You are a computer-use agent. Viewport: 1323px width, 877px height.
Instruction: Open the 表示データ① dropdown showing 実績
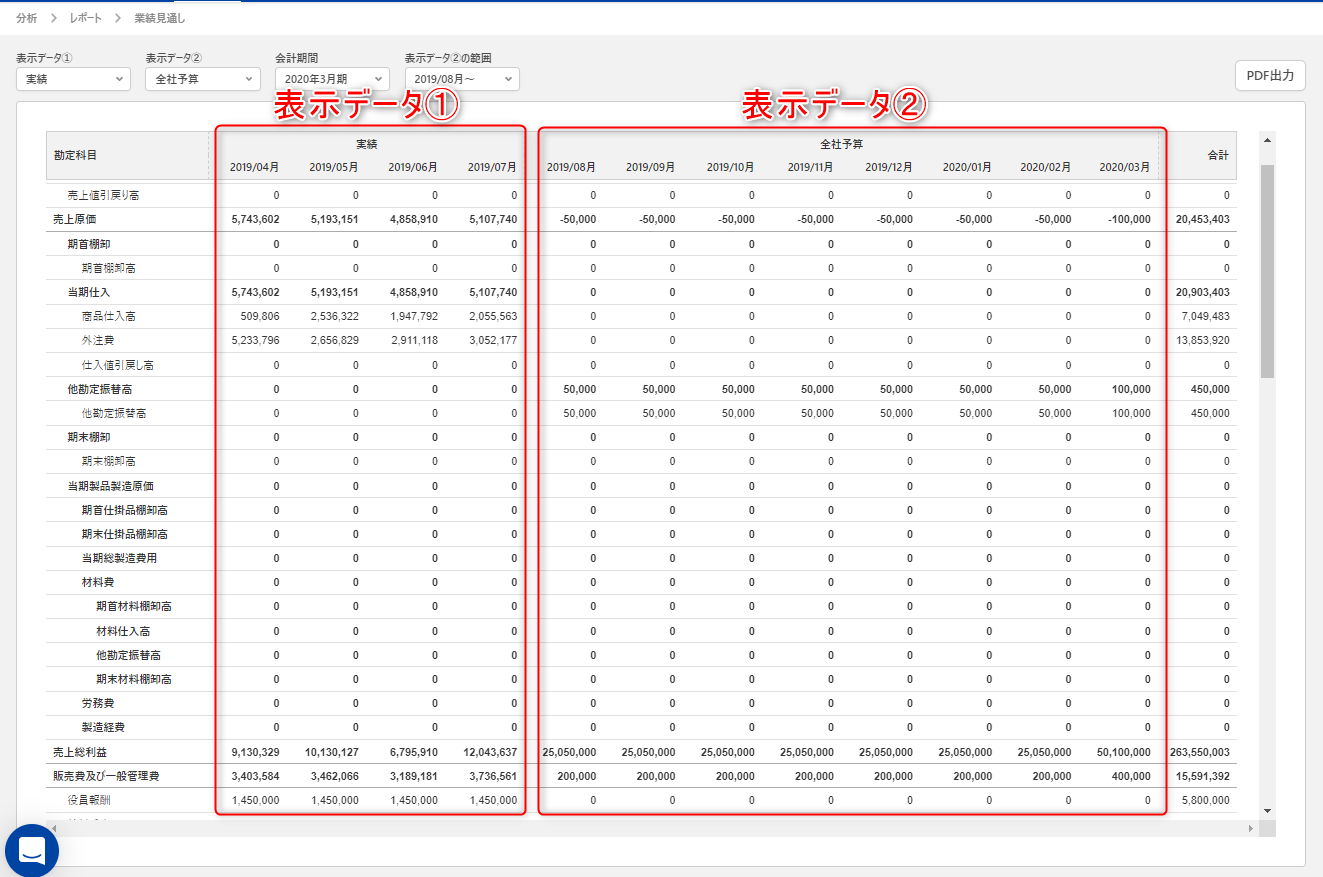pyautogui.click(x=73, y=79)
